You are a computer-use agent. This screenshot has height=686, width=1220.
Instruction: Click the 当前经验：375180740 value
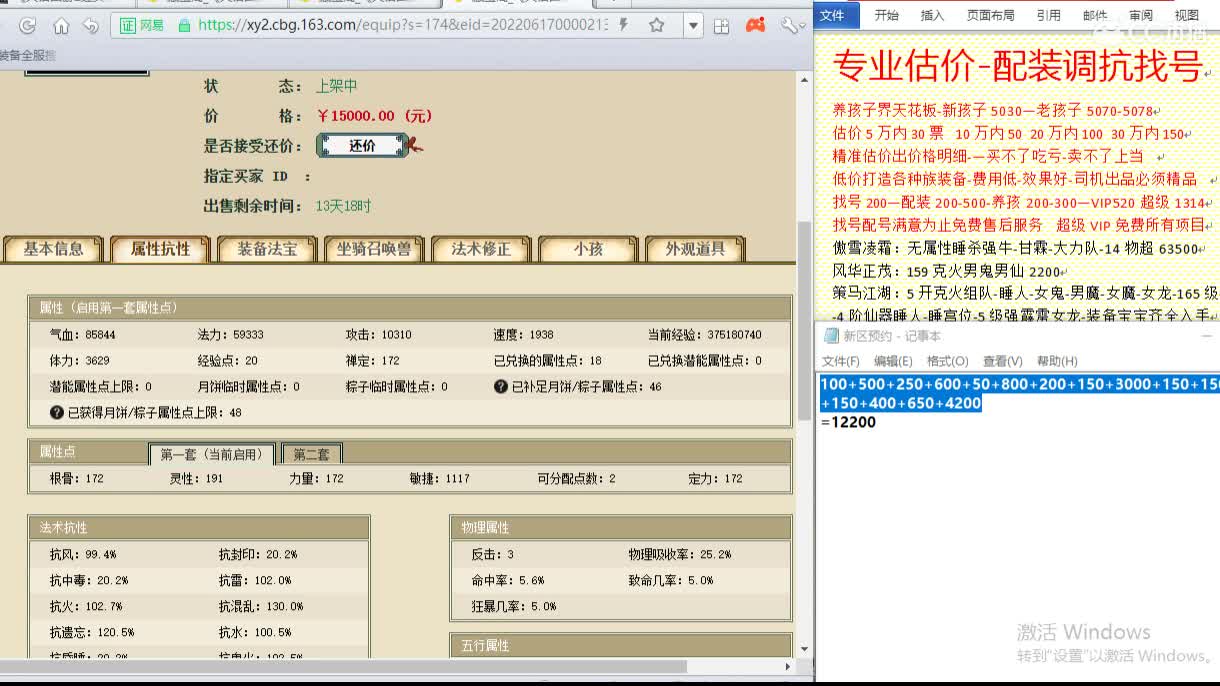tap(704, 334)
